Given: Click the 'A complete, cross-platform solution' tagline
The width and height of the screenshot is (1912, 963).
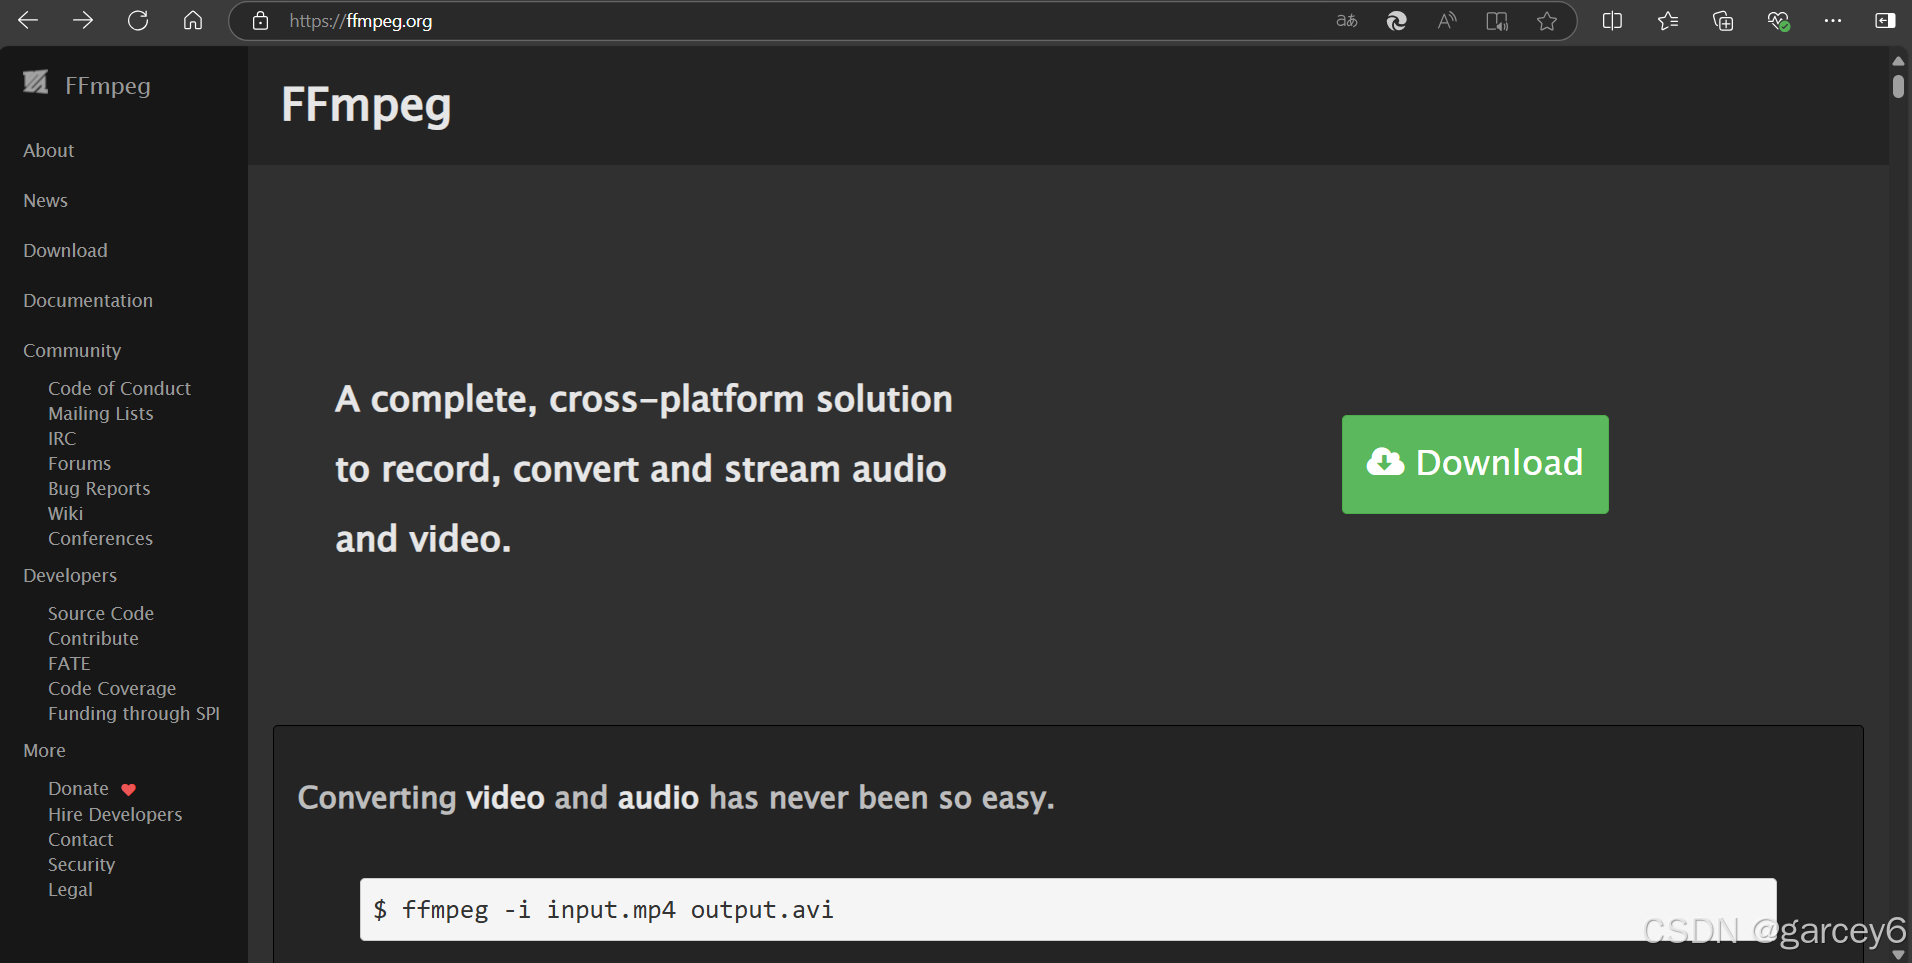Looking at the screenshot, I should coord(644,469).
